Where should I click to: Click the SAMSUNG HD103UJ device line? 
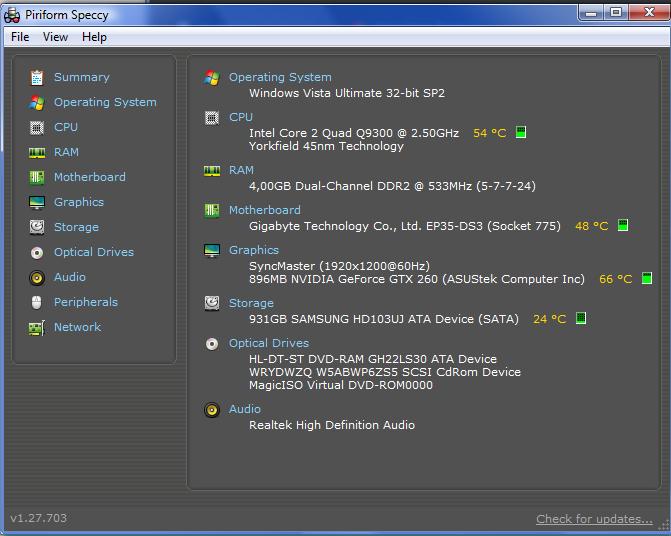pyautogui.click(x=384, y=319)
